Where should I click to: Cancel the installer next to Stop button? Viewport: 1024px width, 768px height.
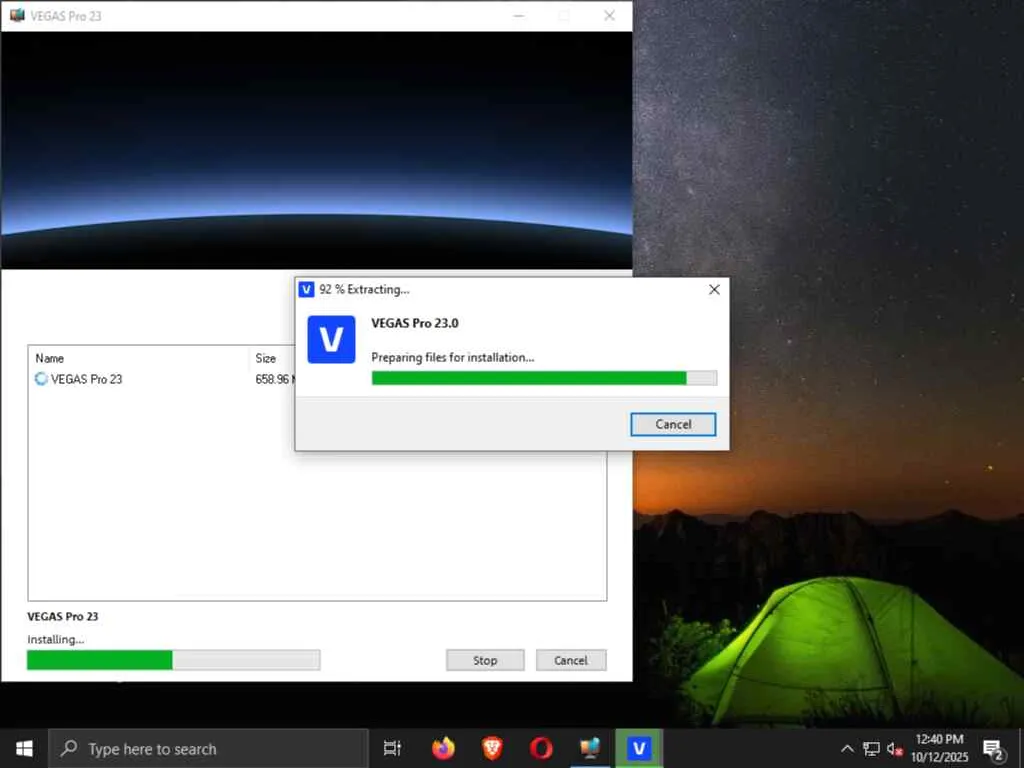click(x=571, y=660)
